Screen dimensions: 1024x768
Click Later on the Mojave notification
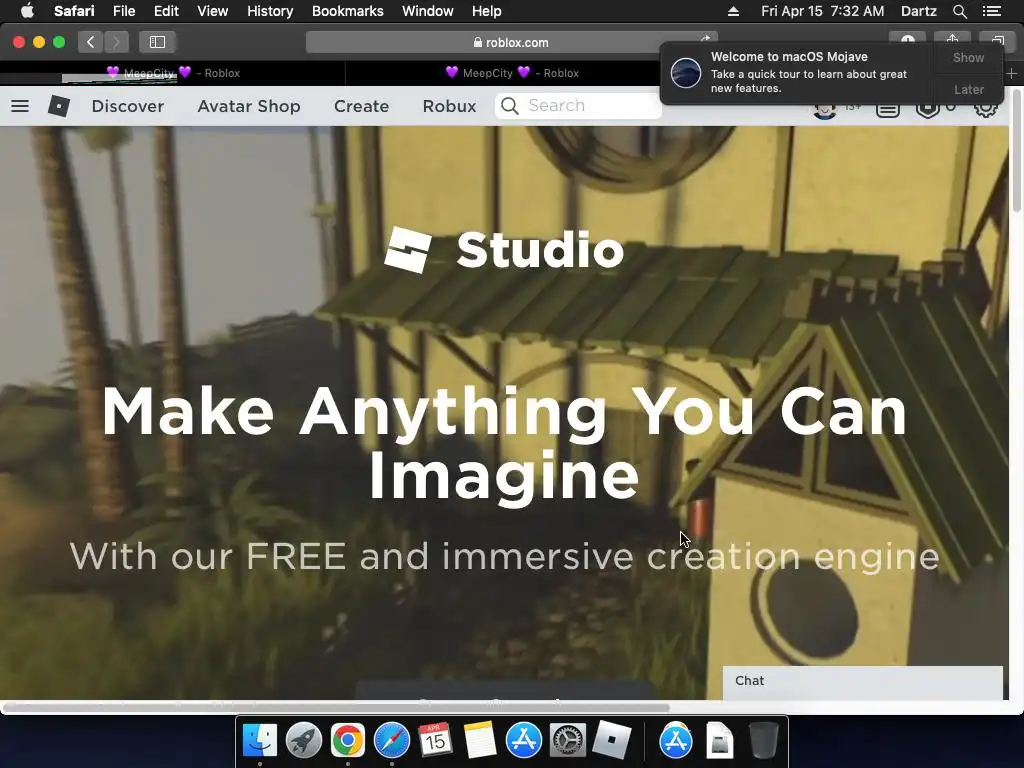[x=968, y=89]
